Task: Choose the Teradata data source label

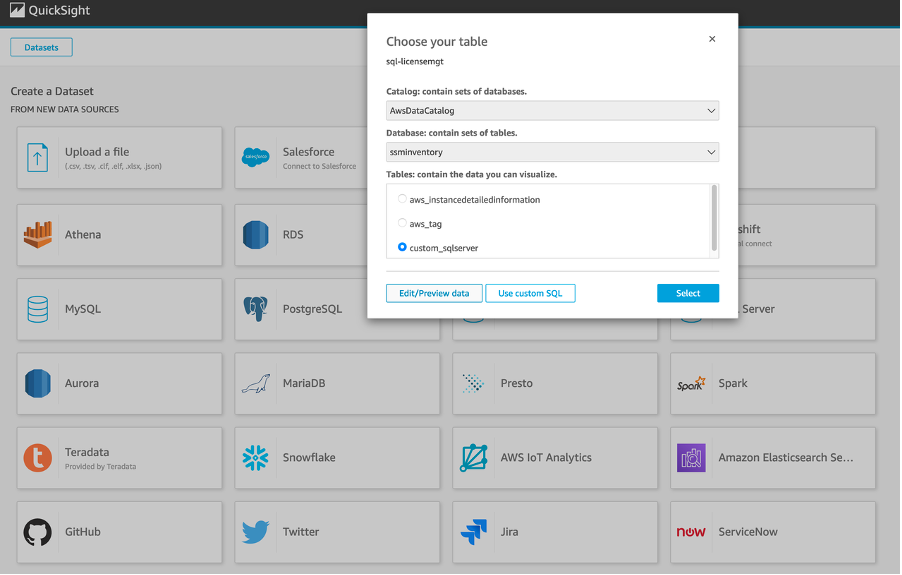Action: tap(87, 452)
